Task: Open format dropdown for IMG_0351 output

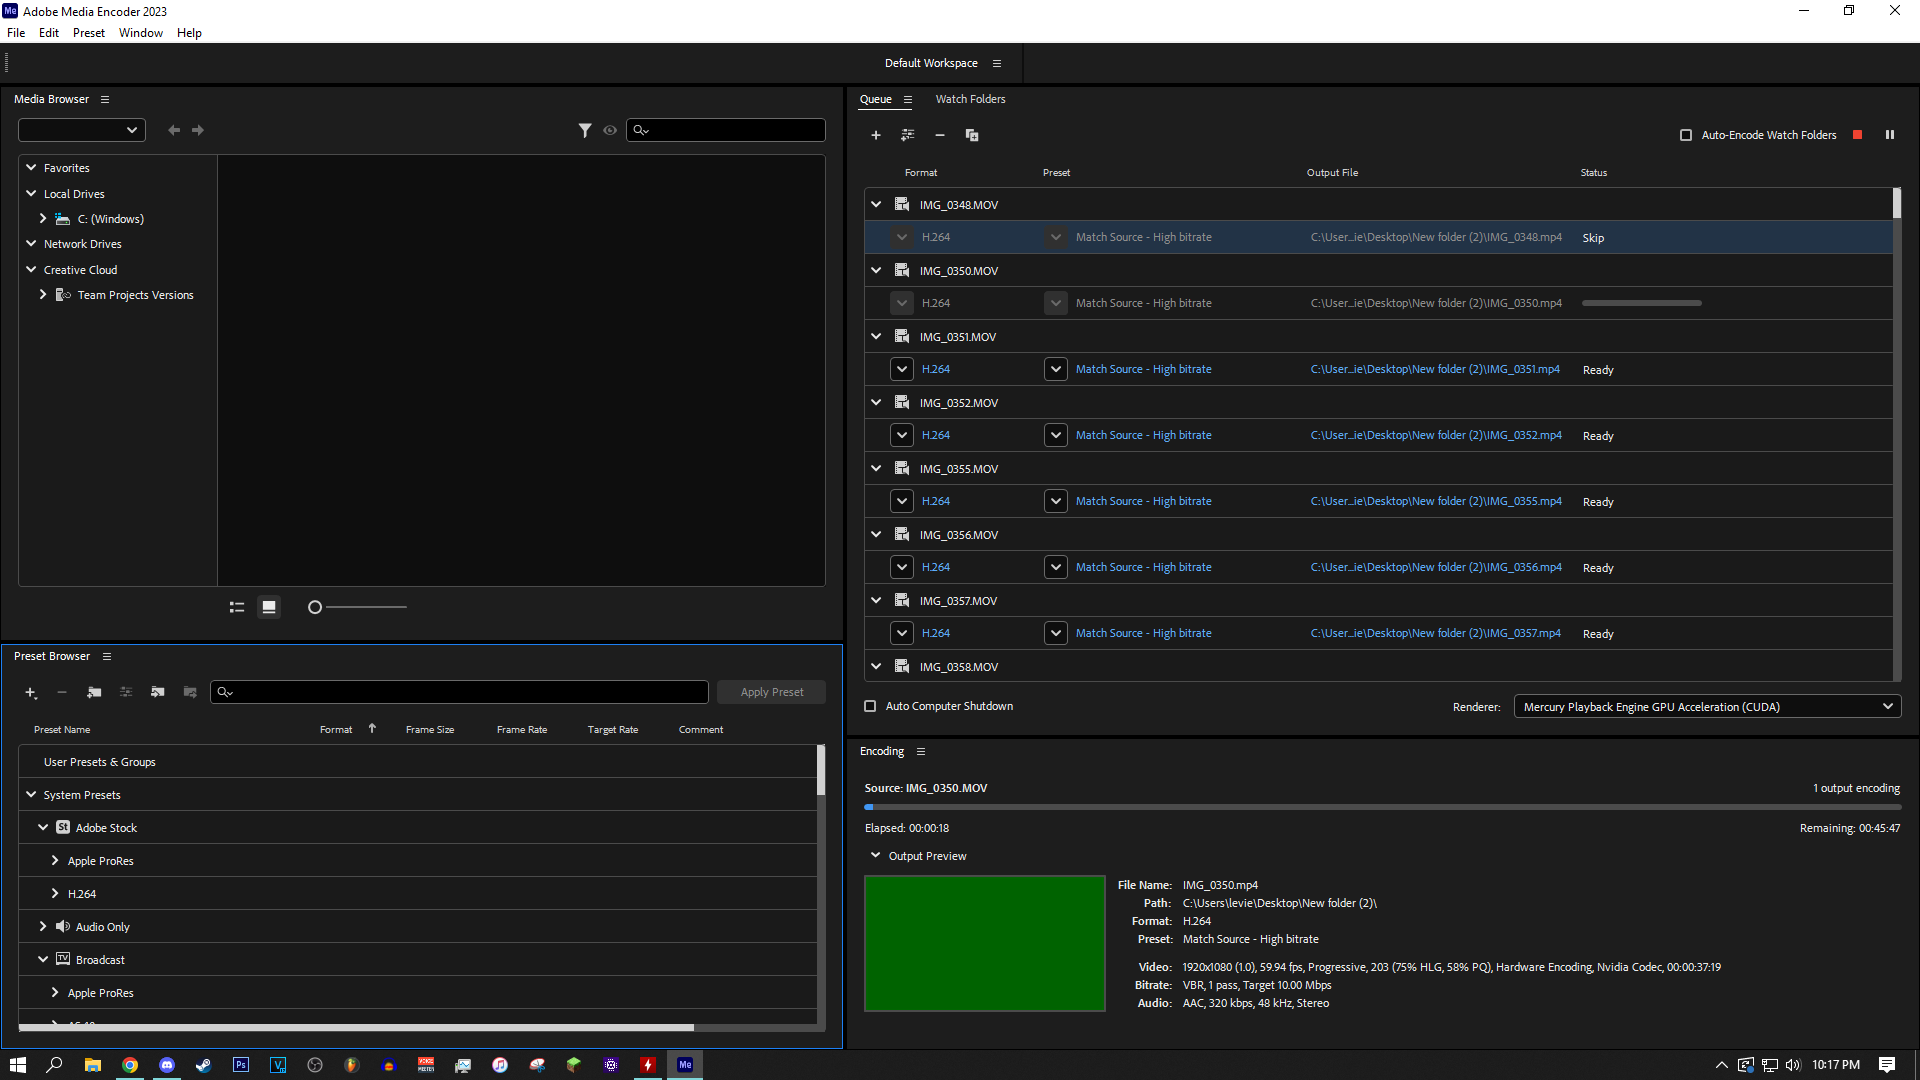Action: (x=902, y=369)
